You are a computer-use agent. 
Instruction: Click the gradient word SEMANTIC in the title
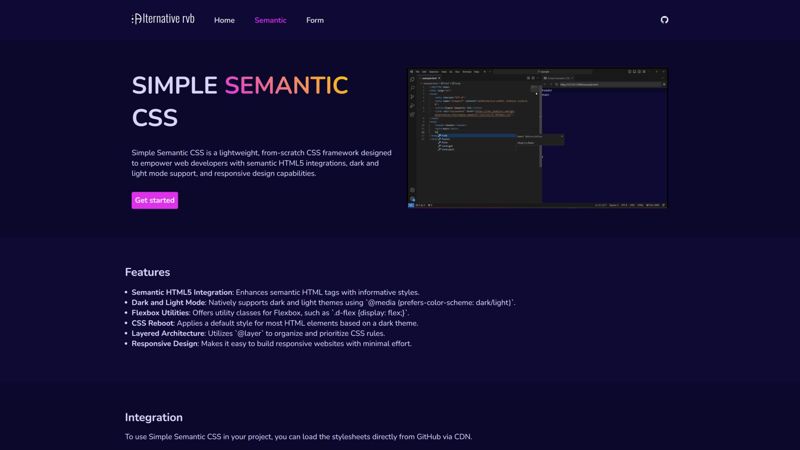point(286,85)
